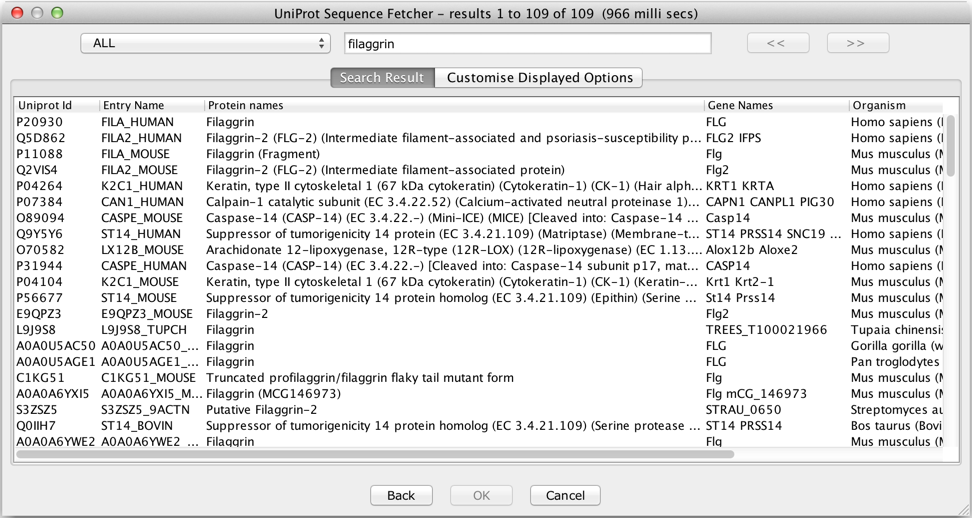
Task: Select the L9J9S8_TUPCH entry
Action: [144, 330]
